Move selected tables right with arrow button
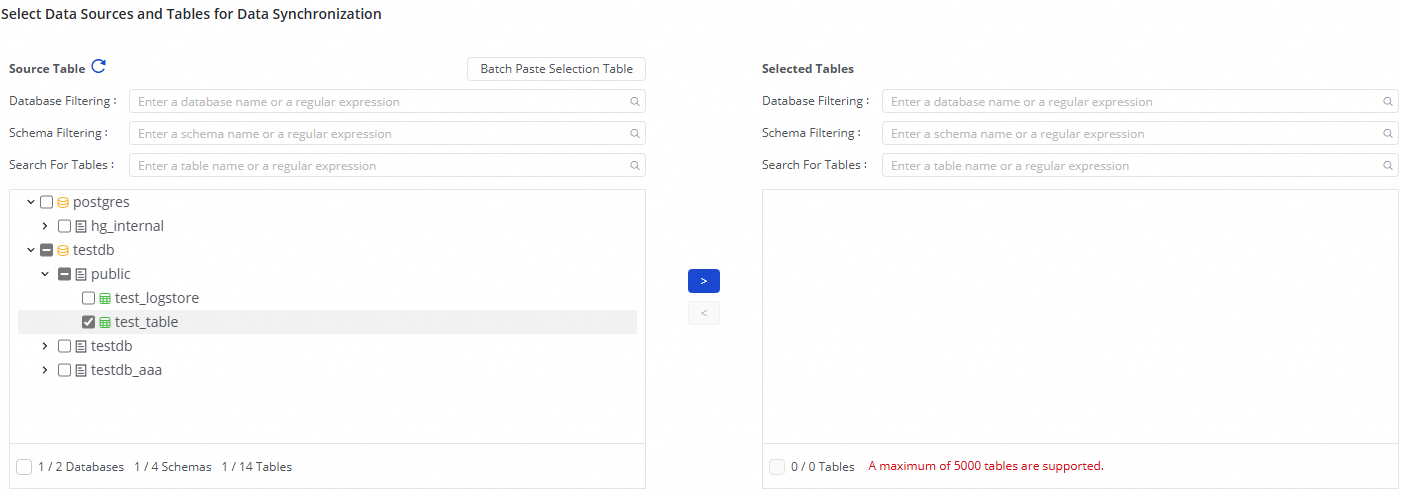The image size is (1403, 497). tap(703, 281)
